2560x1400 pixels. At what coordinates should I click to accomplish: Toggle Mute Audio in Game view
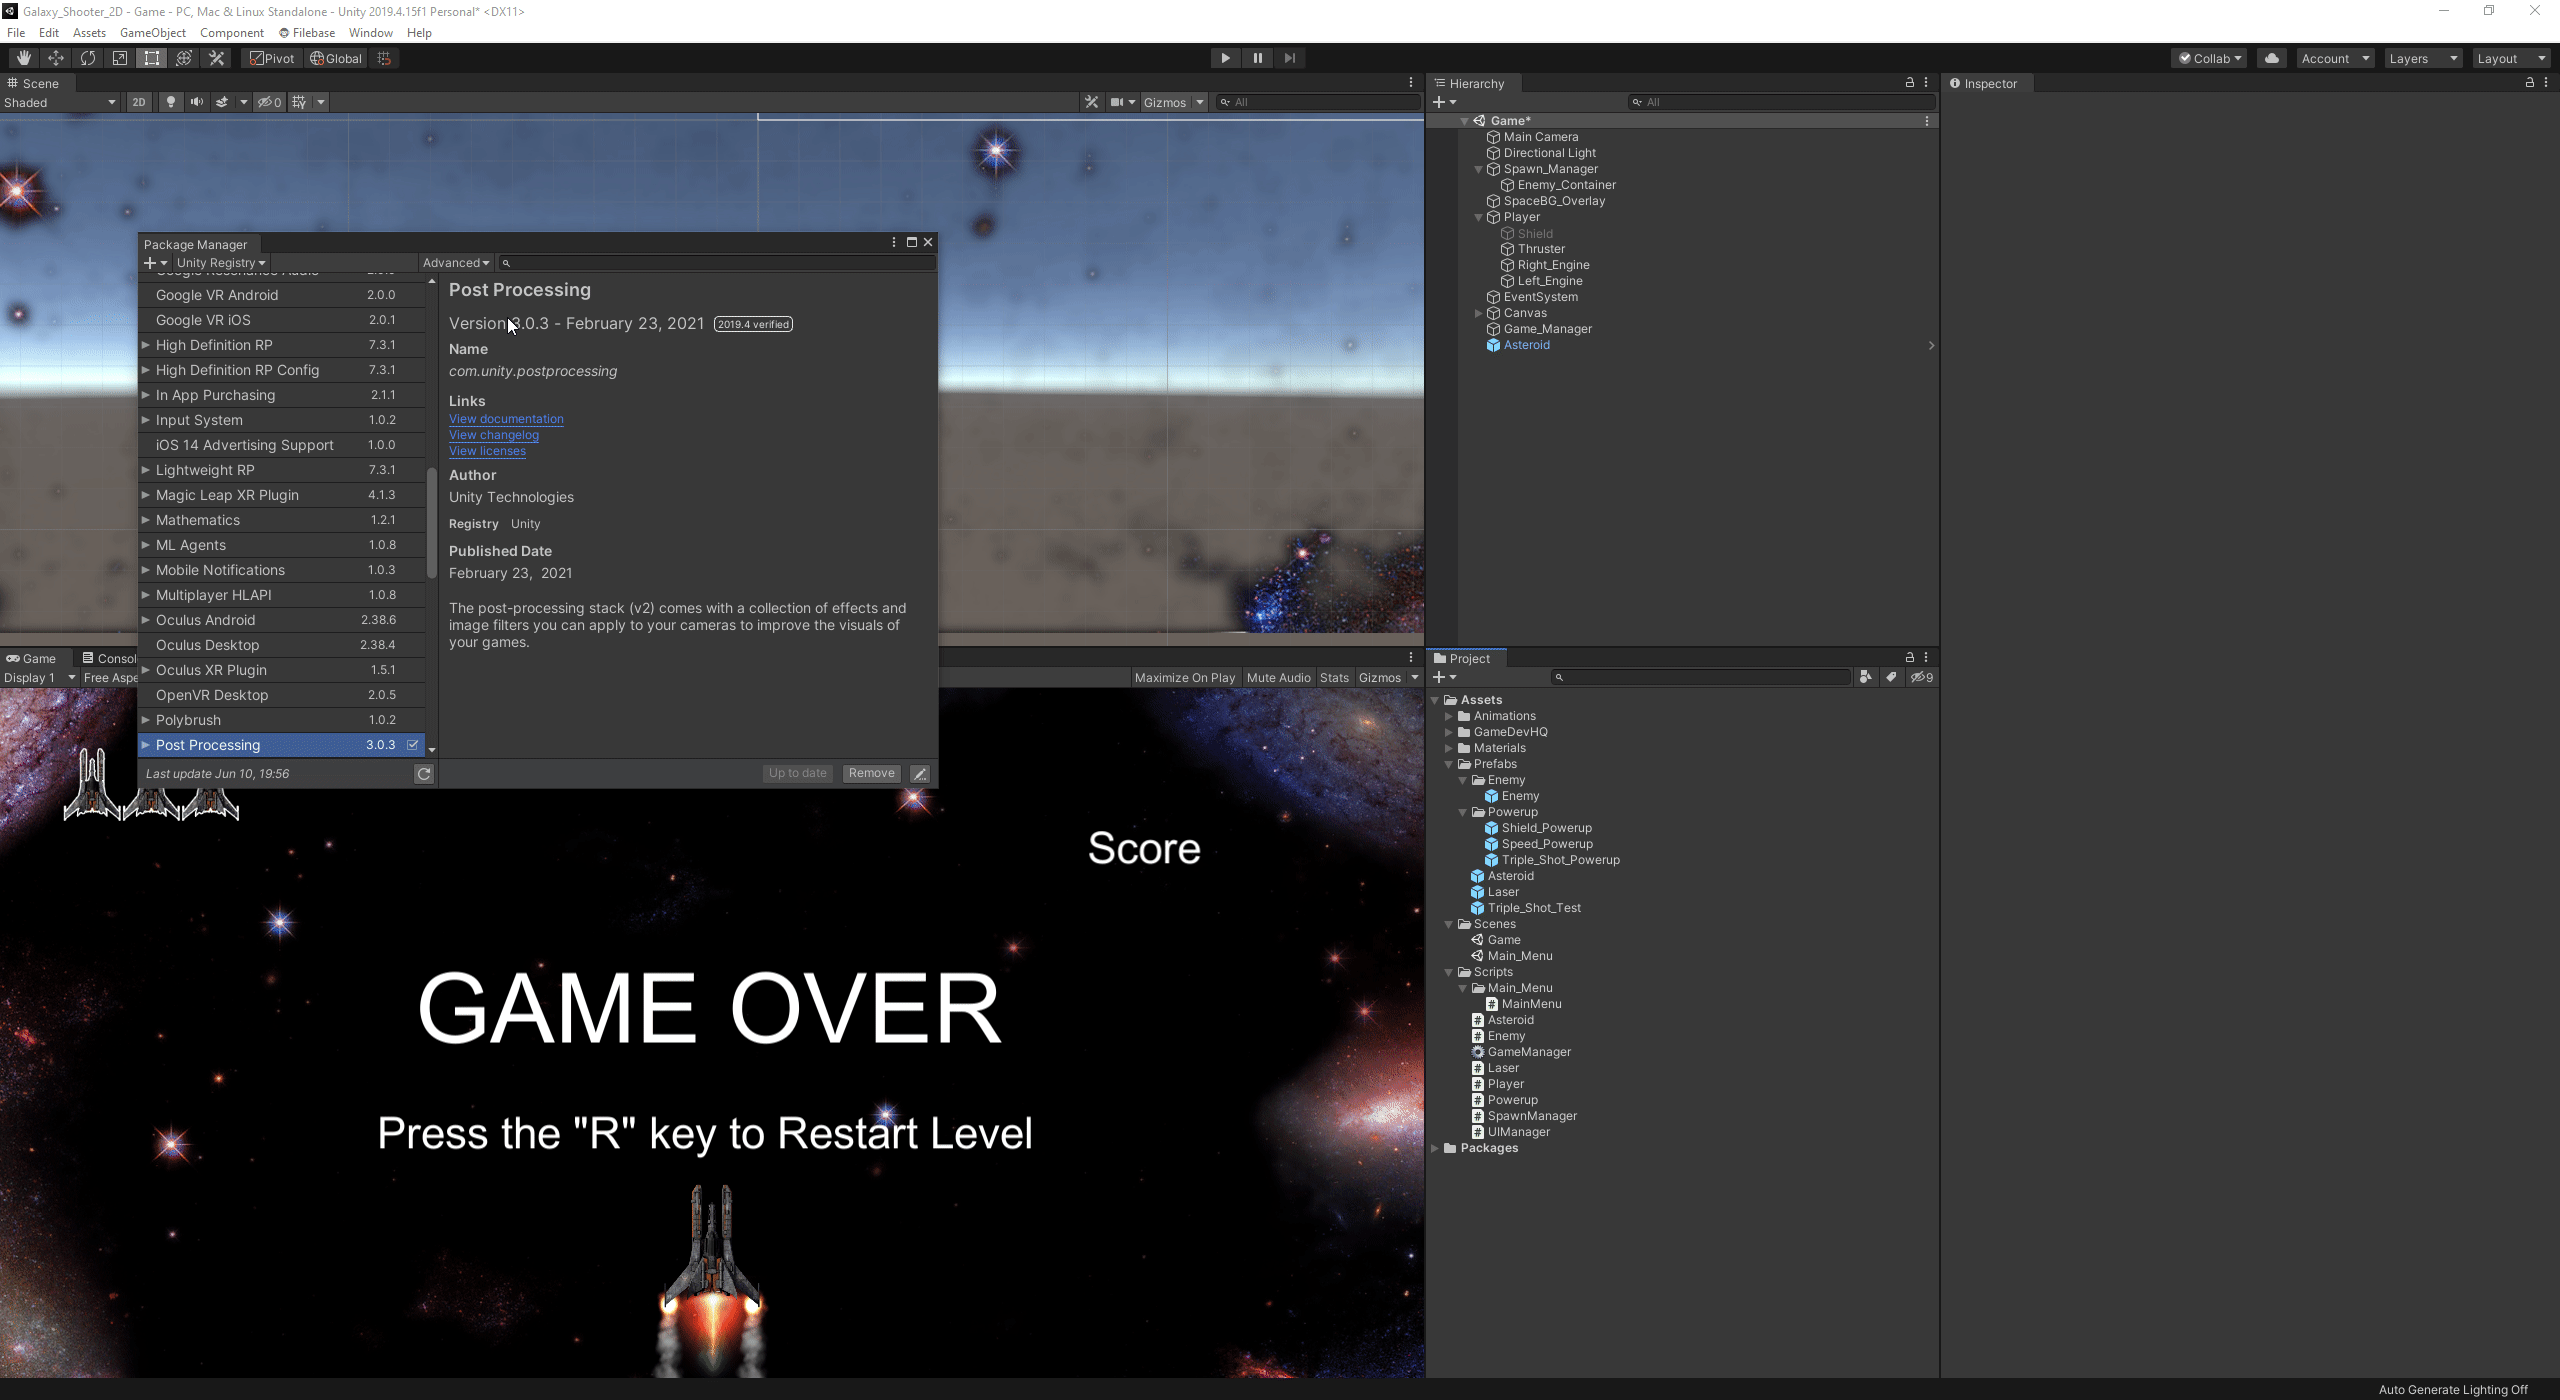[1278, 678]
